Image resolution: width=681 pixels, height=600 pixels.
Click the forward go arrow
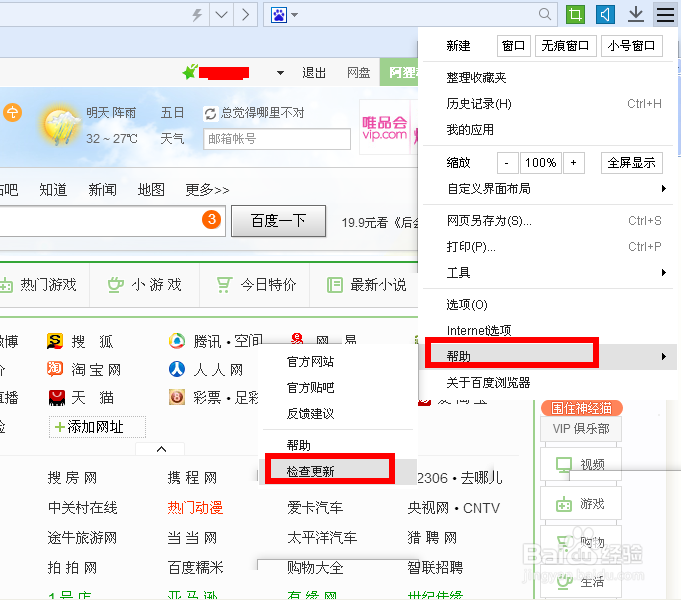click(246, 15)
